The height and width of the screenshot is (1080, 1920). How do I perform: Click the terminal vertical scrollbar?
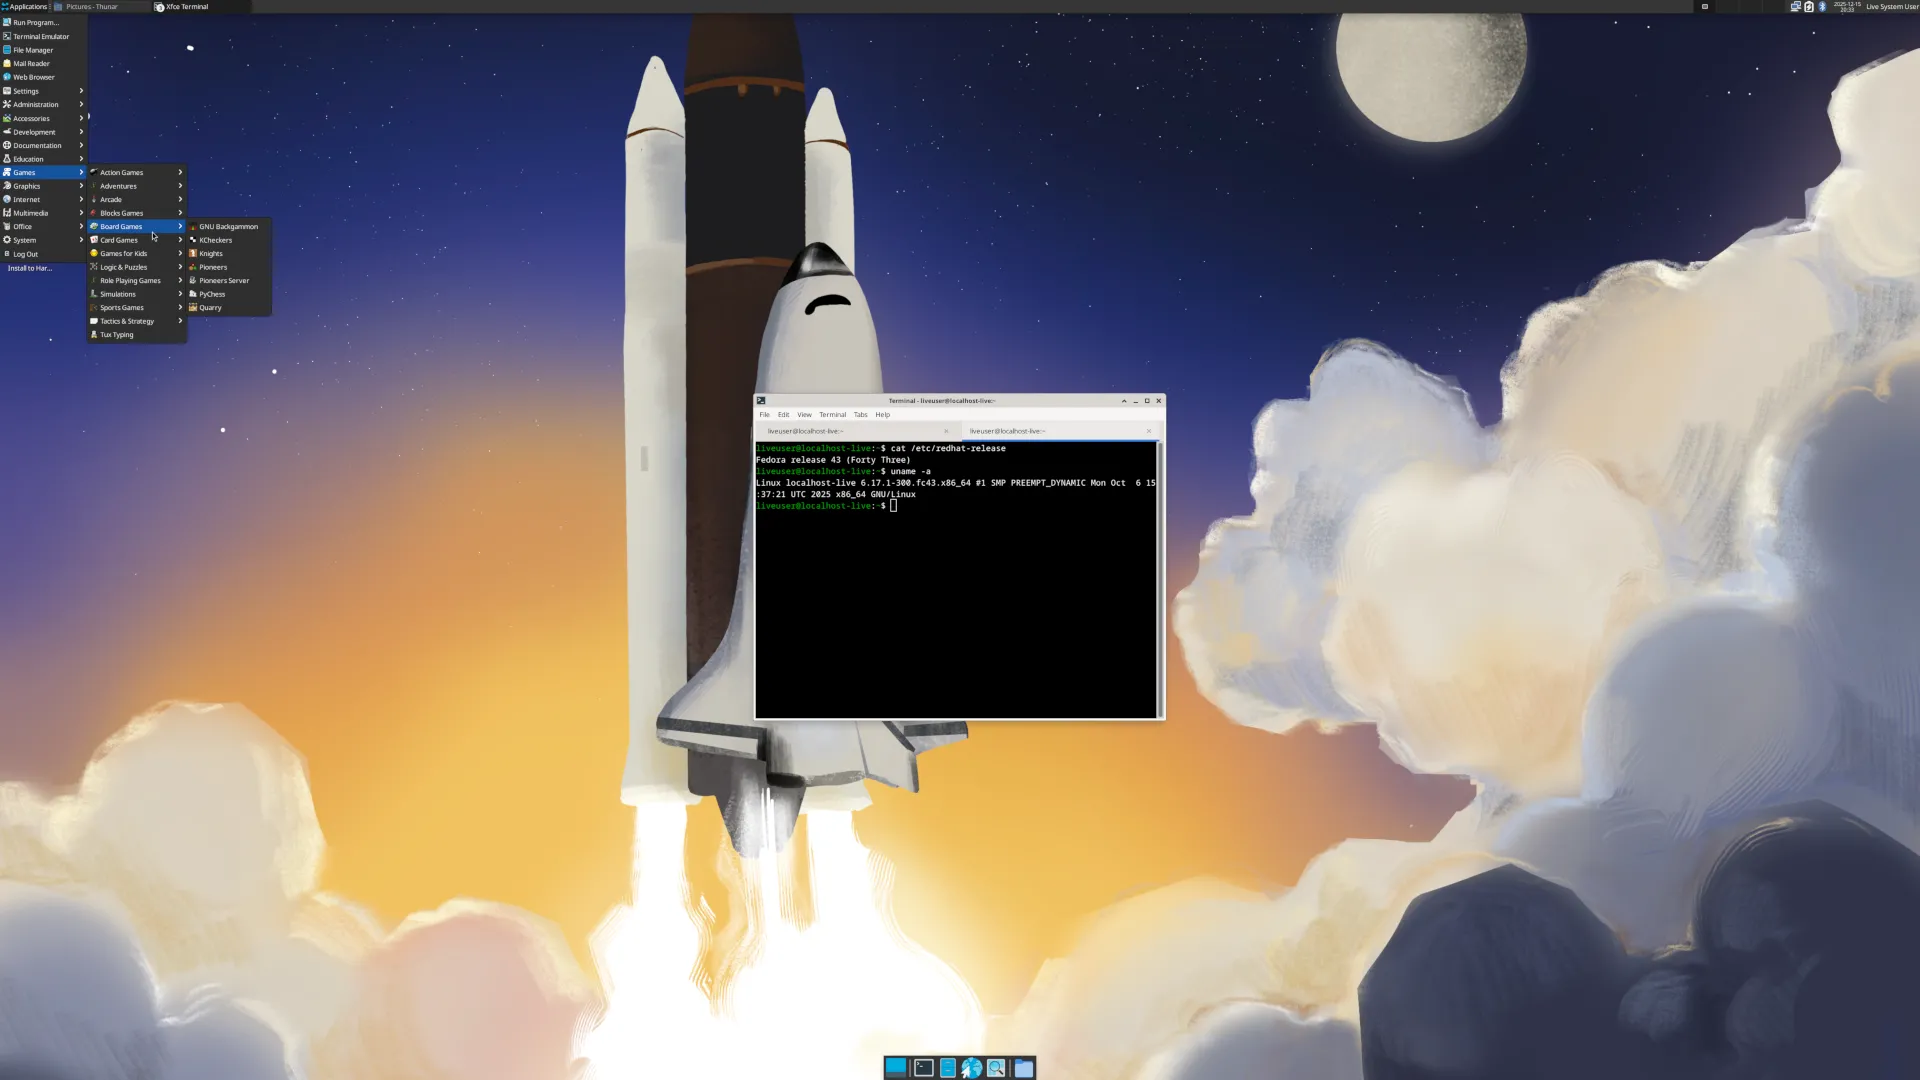(1160, 580)
